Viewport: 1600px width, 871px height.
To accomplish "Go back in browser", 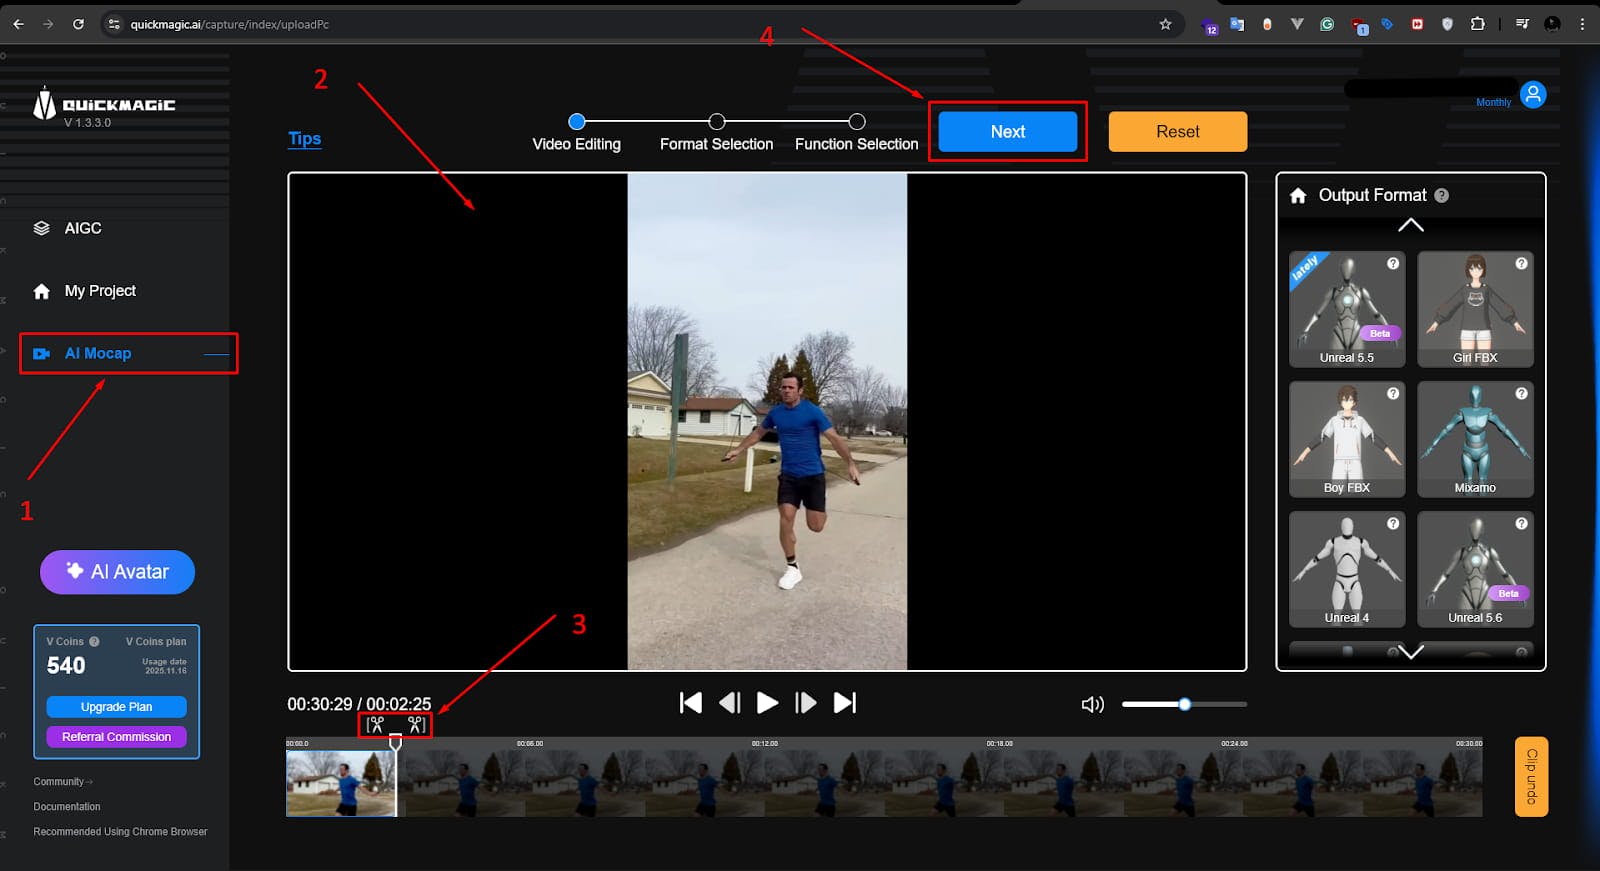I will click(x=18, y=24).
